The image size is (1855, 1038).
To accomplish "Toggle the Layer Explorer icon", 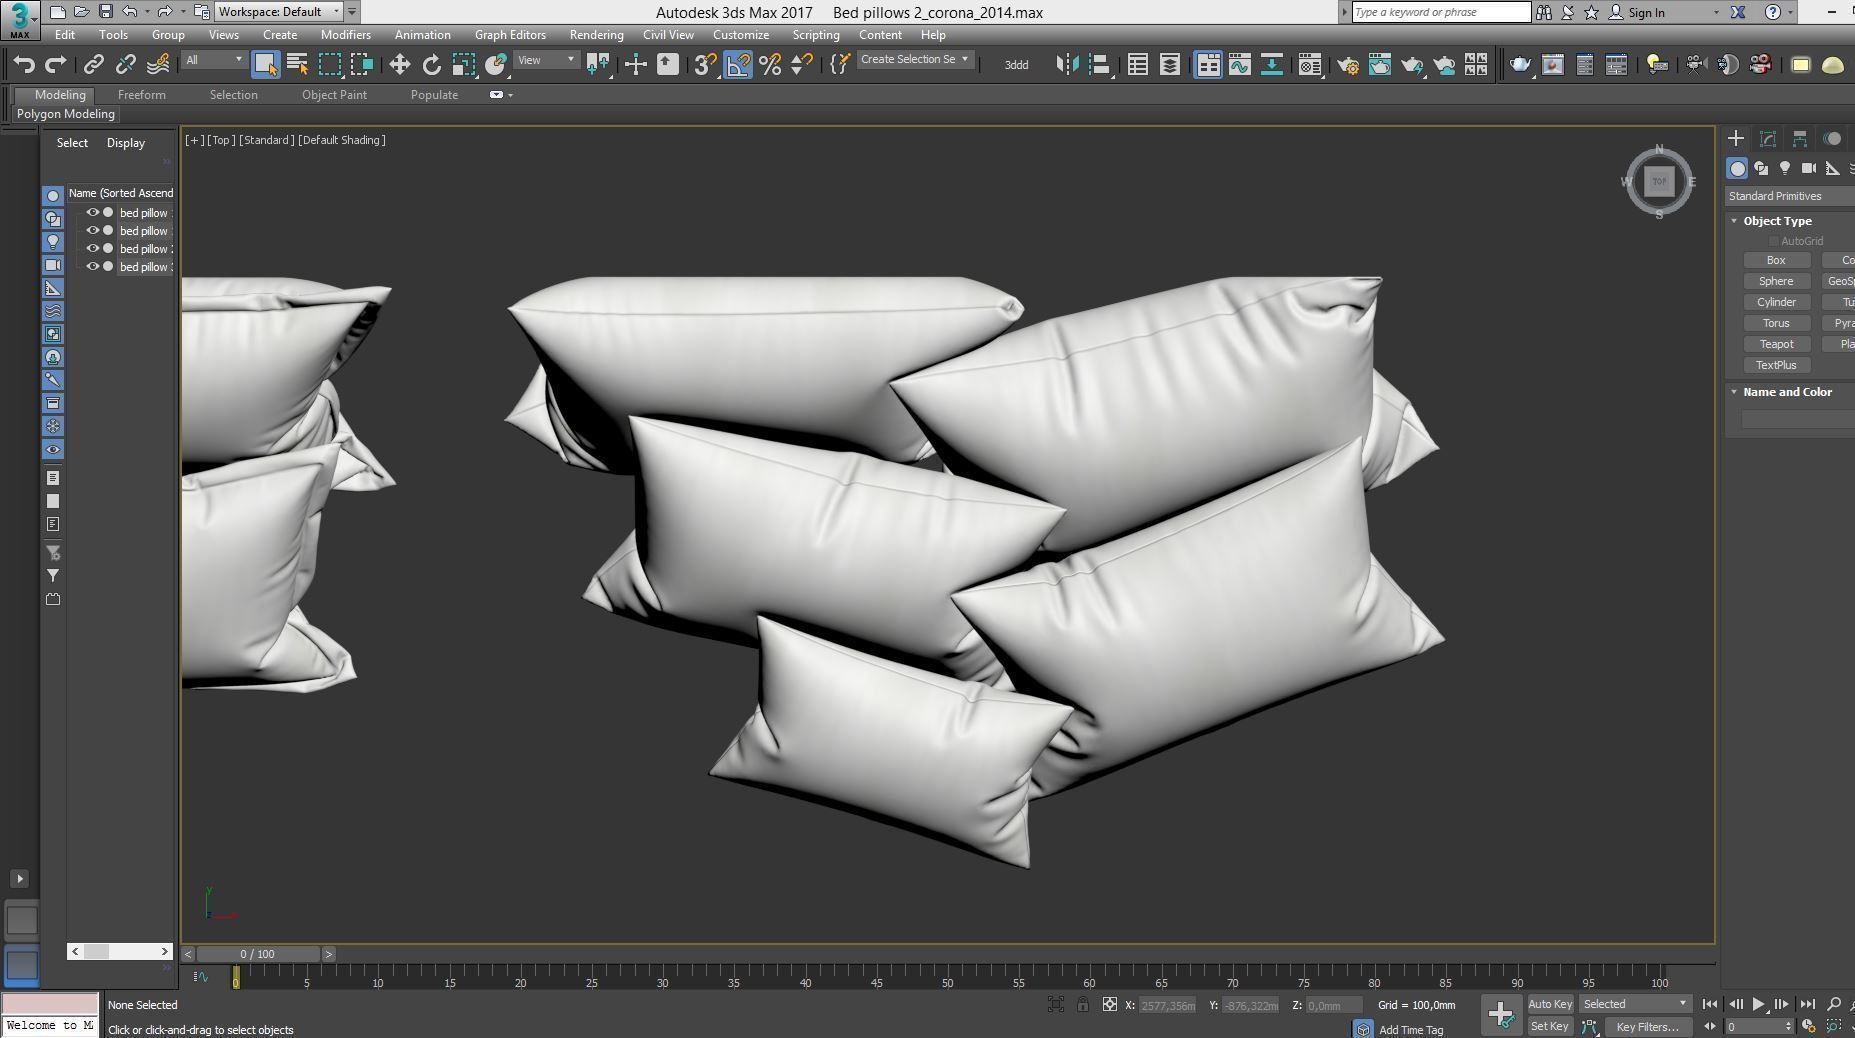I will coord(1169,65).
